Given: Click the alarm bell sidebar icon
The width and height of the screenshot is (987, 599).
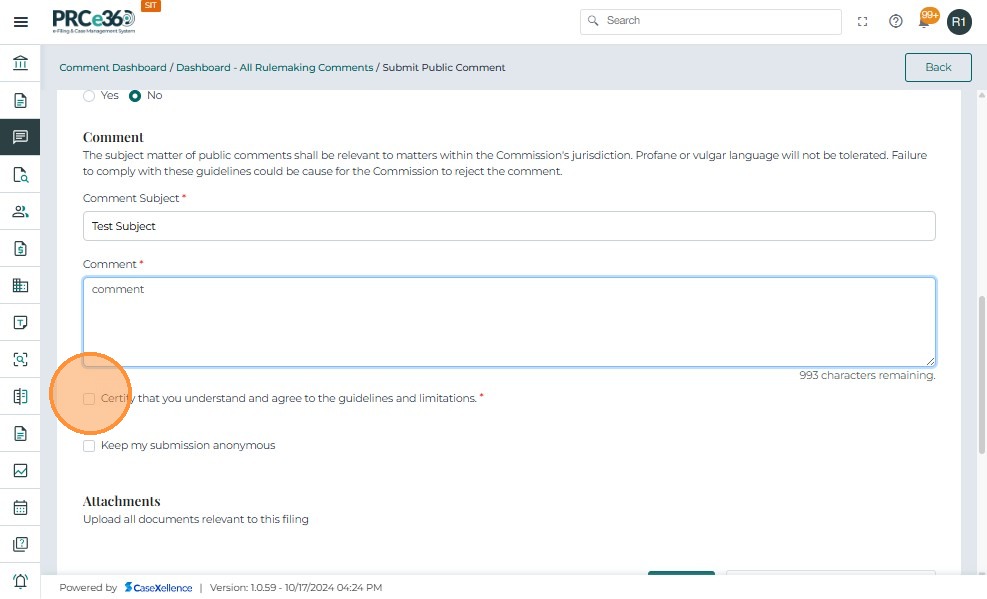Looking at the screenshot, I should pos(20,581).
